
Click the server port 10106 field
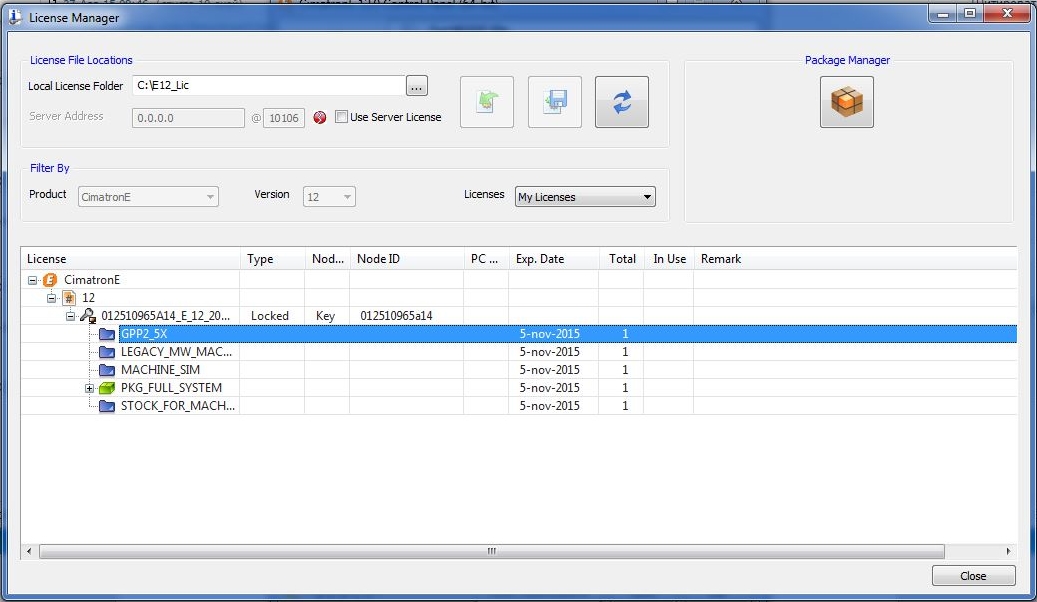pos(284,118)
